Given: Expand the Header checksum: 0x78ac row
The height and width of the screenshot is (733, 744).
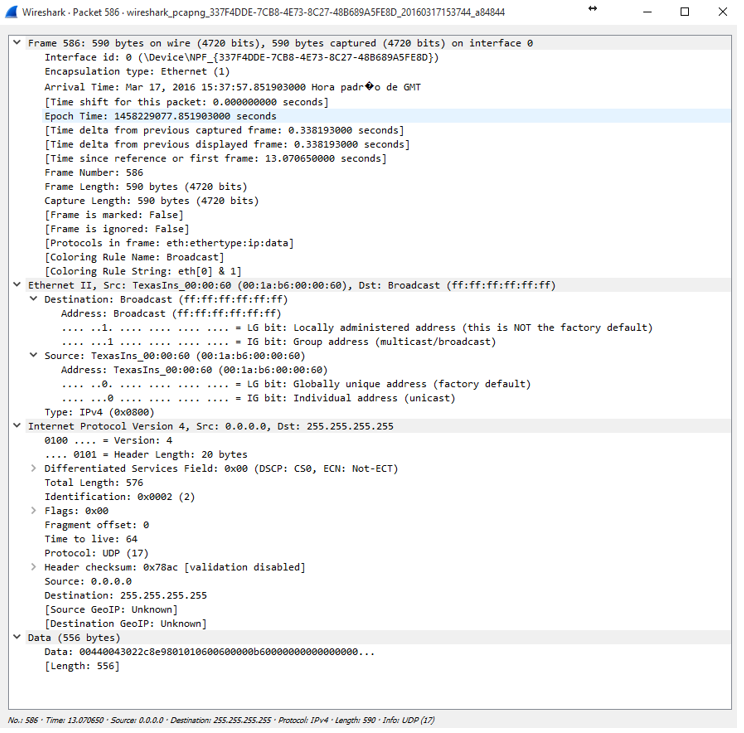Looking at the screenshot, I should [34, 567].
